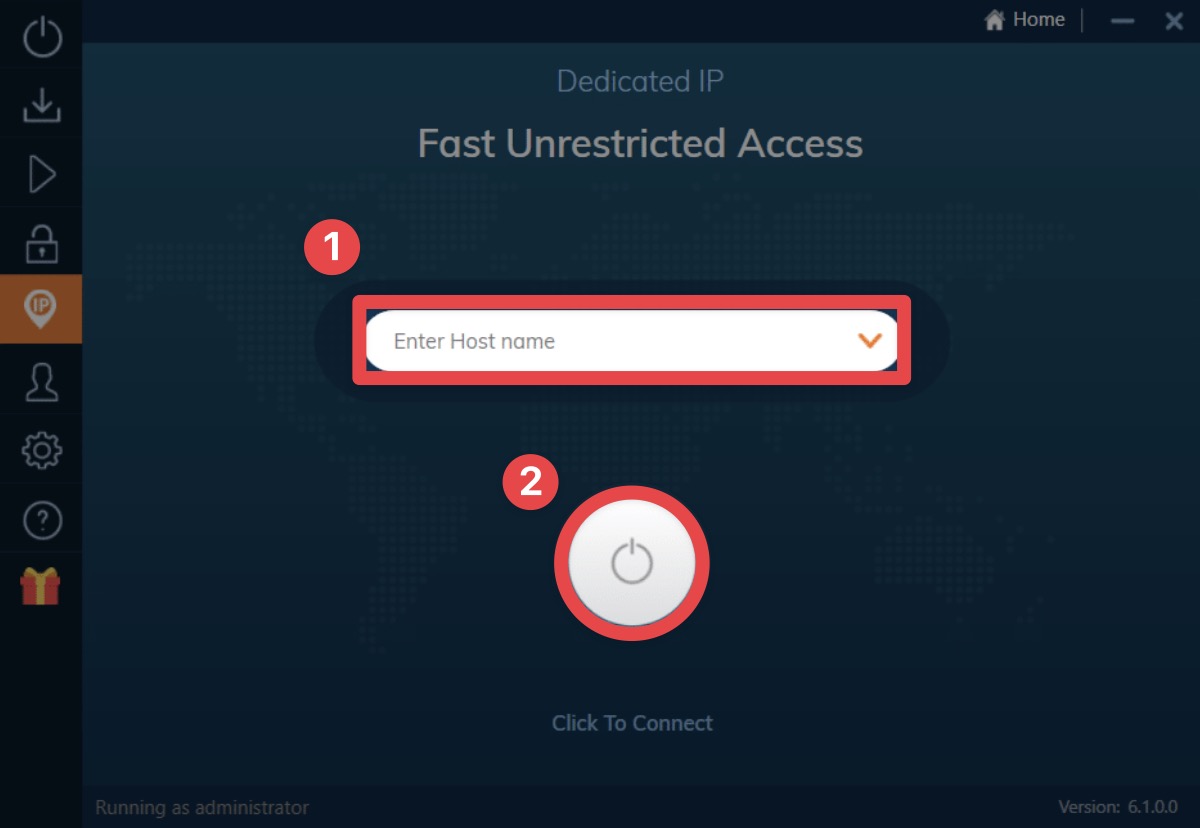This screenshot has height=828, width=1200.
Task: Click the Dedicated IP heading text
Action: 640,81
